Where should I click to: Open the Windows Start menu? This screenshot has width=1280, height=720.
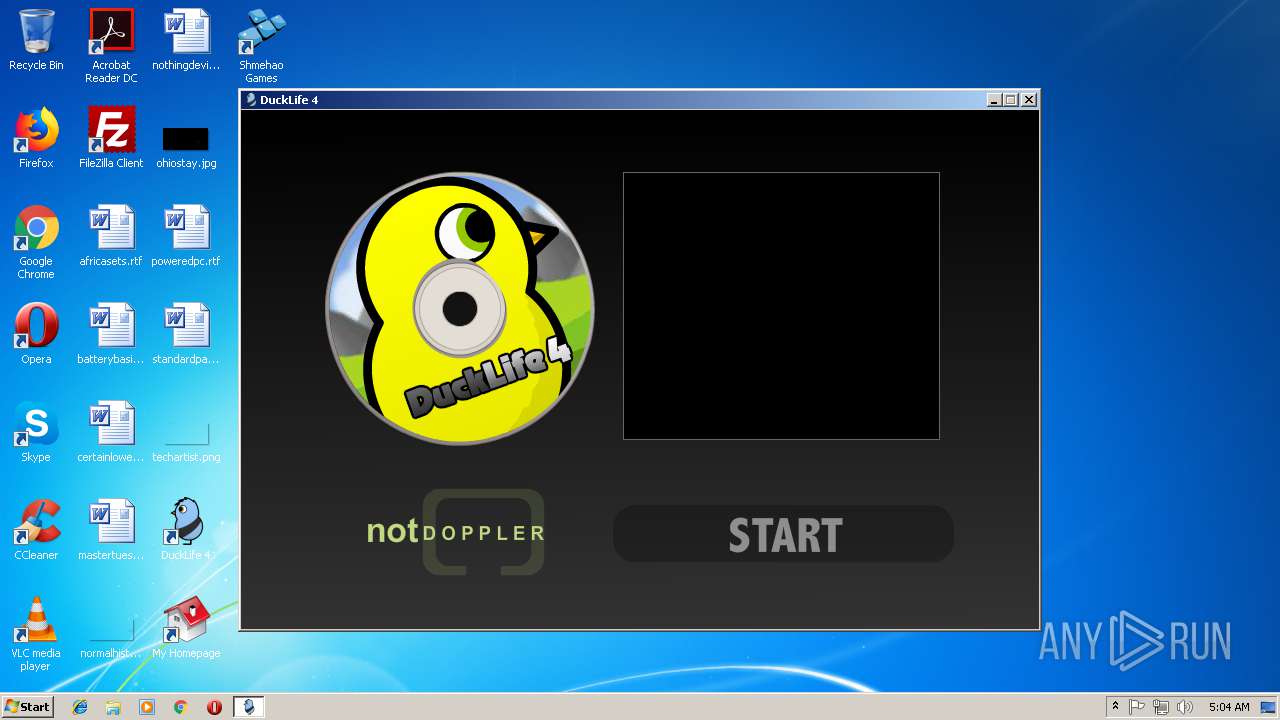27,707
